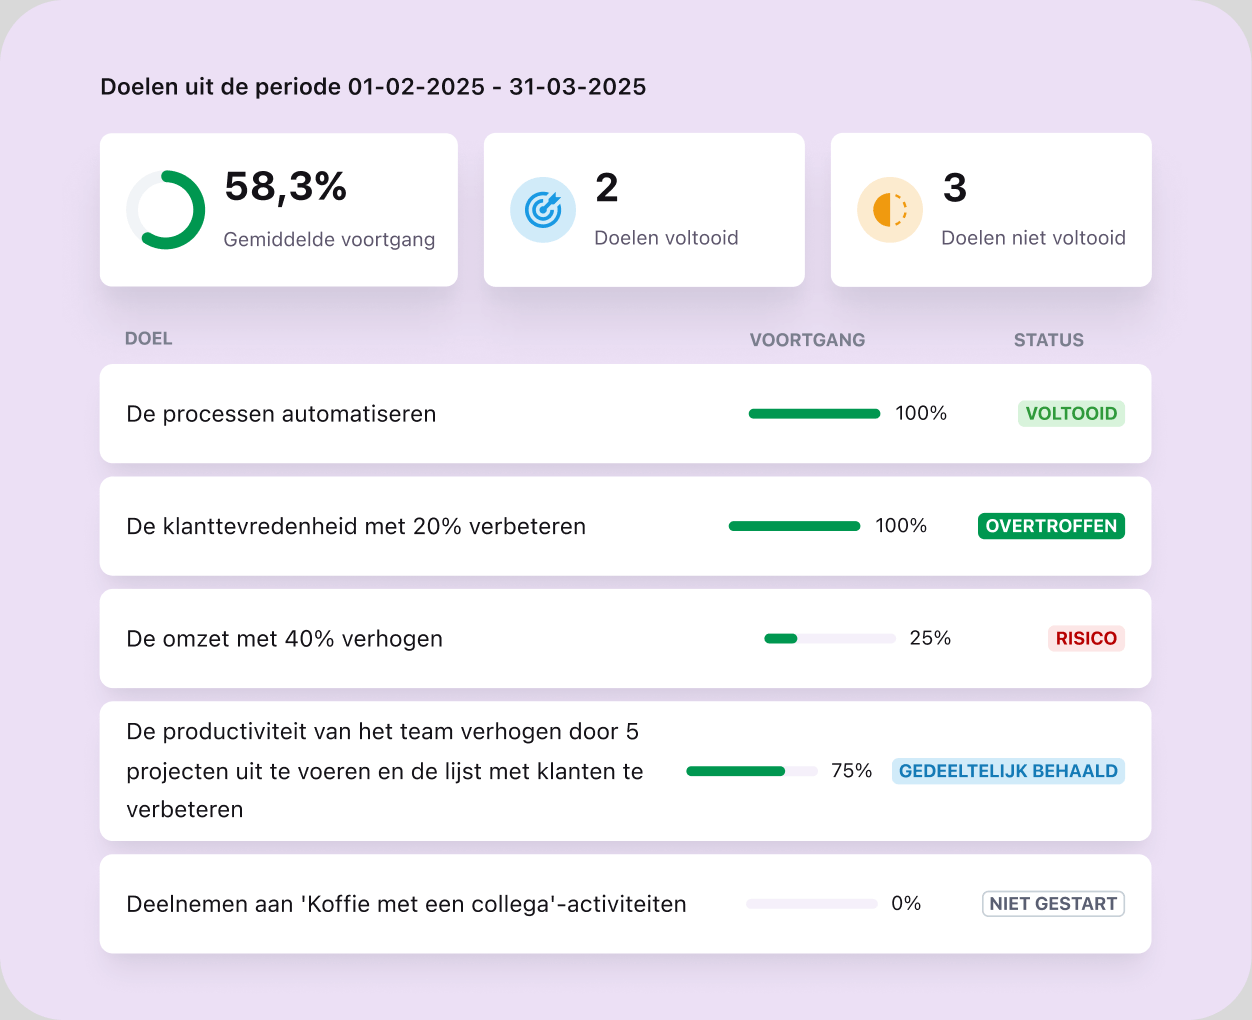Toggle the 'Doelen voltooid' summary card
The height and width of the screenshot is (1020, 1252).
coord(644,209)
